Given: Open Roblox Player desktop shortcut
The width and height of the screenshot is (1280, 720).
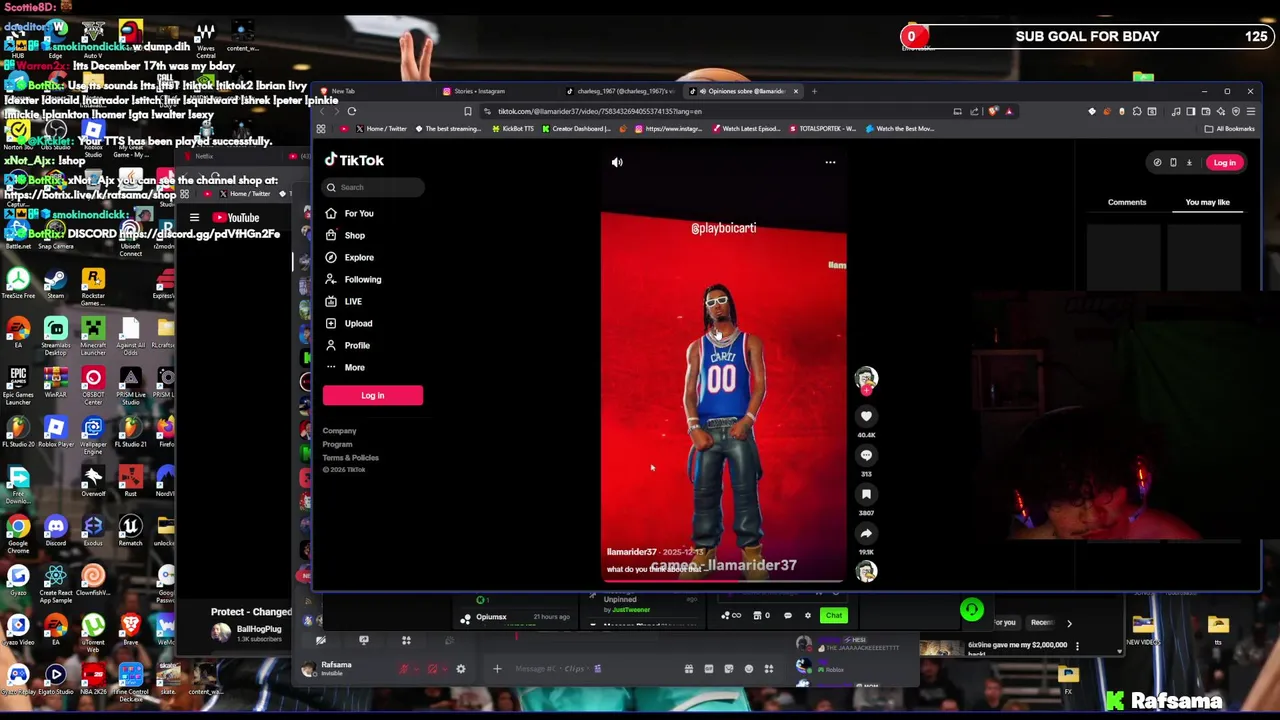Looking at the screenshot, I should (55, 432).
